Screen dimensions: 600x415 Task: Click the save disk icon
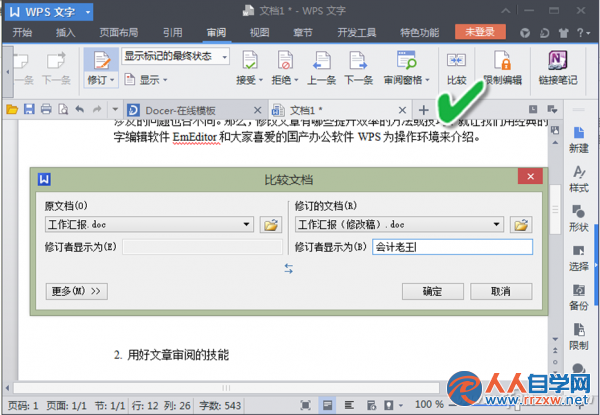(x=29, y=110)
